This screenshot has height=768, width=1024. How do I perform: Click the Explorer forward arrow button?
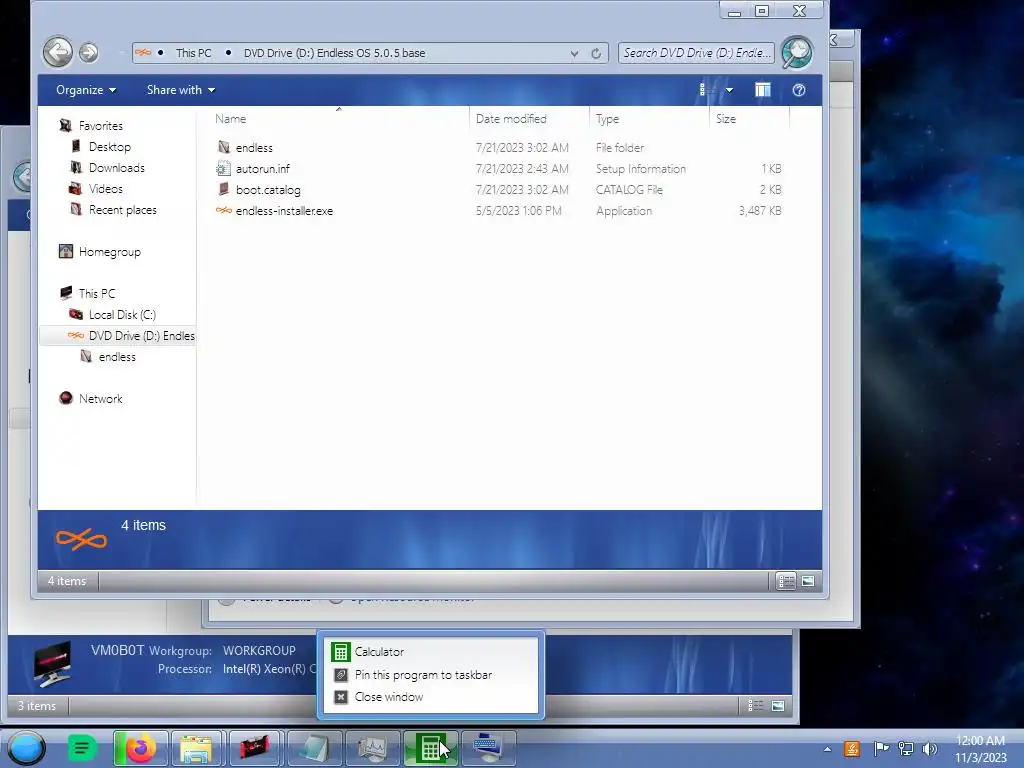89,52
